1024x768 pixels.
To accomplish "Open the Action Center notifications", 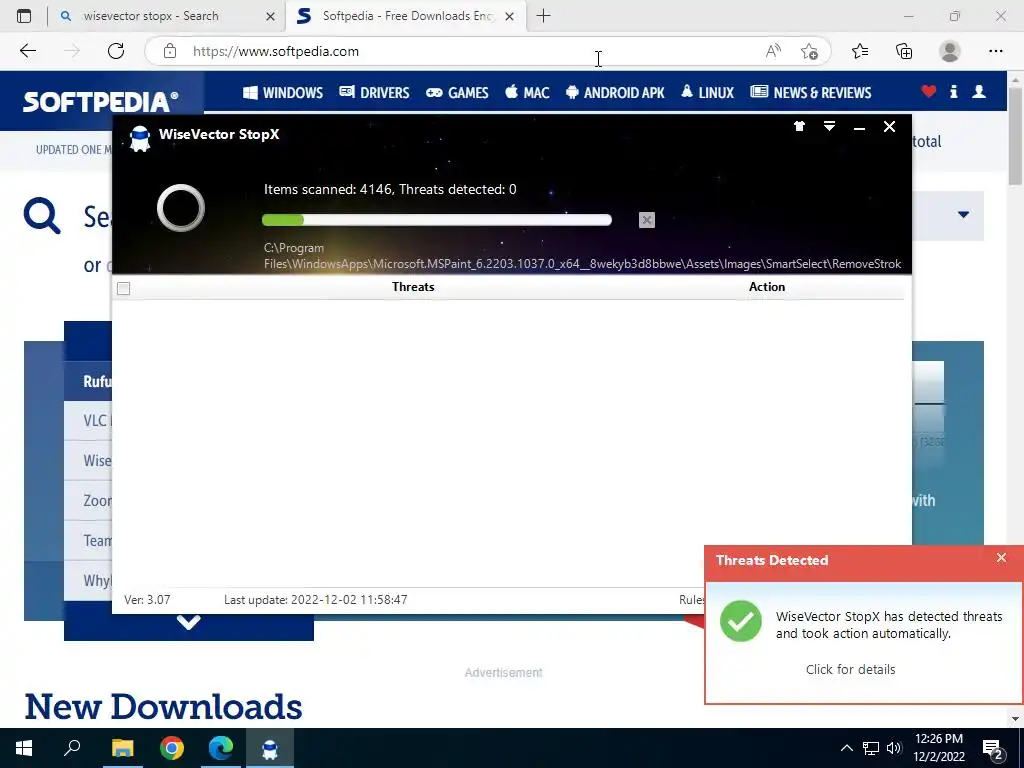I will (993, 749).
